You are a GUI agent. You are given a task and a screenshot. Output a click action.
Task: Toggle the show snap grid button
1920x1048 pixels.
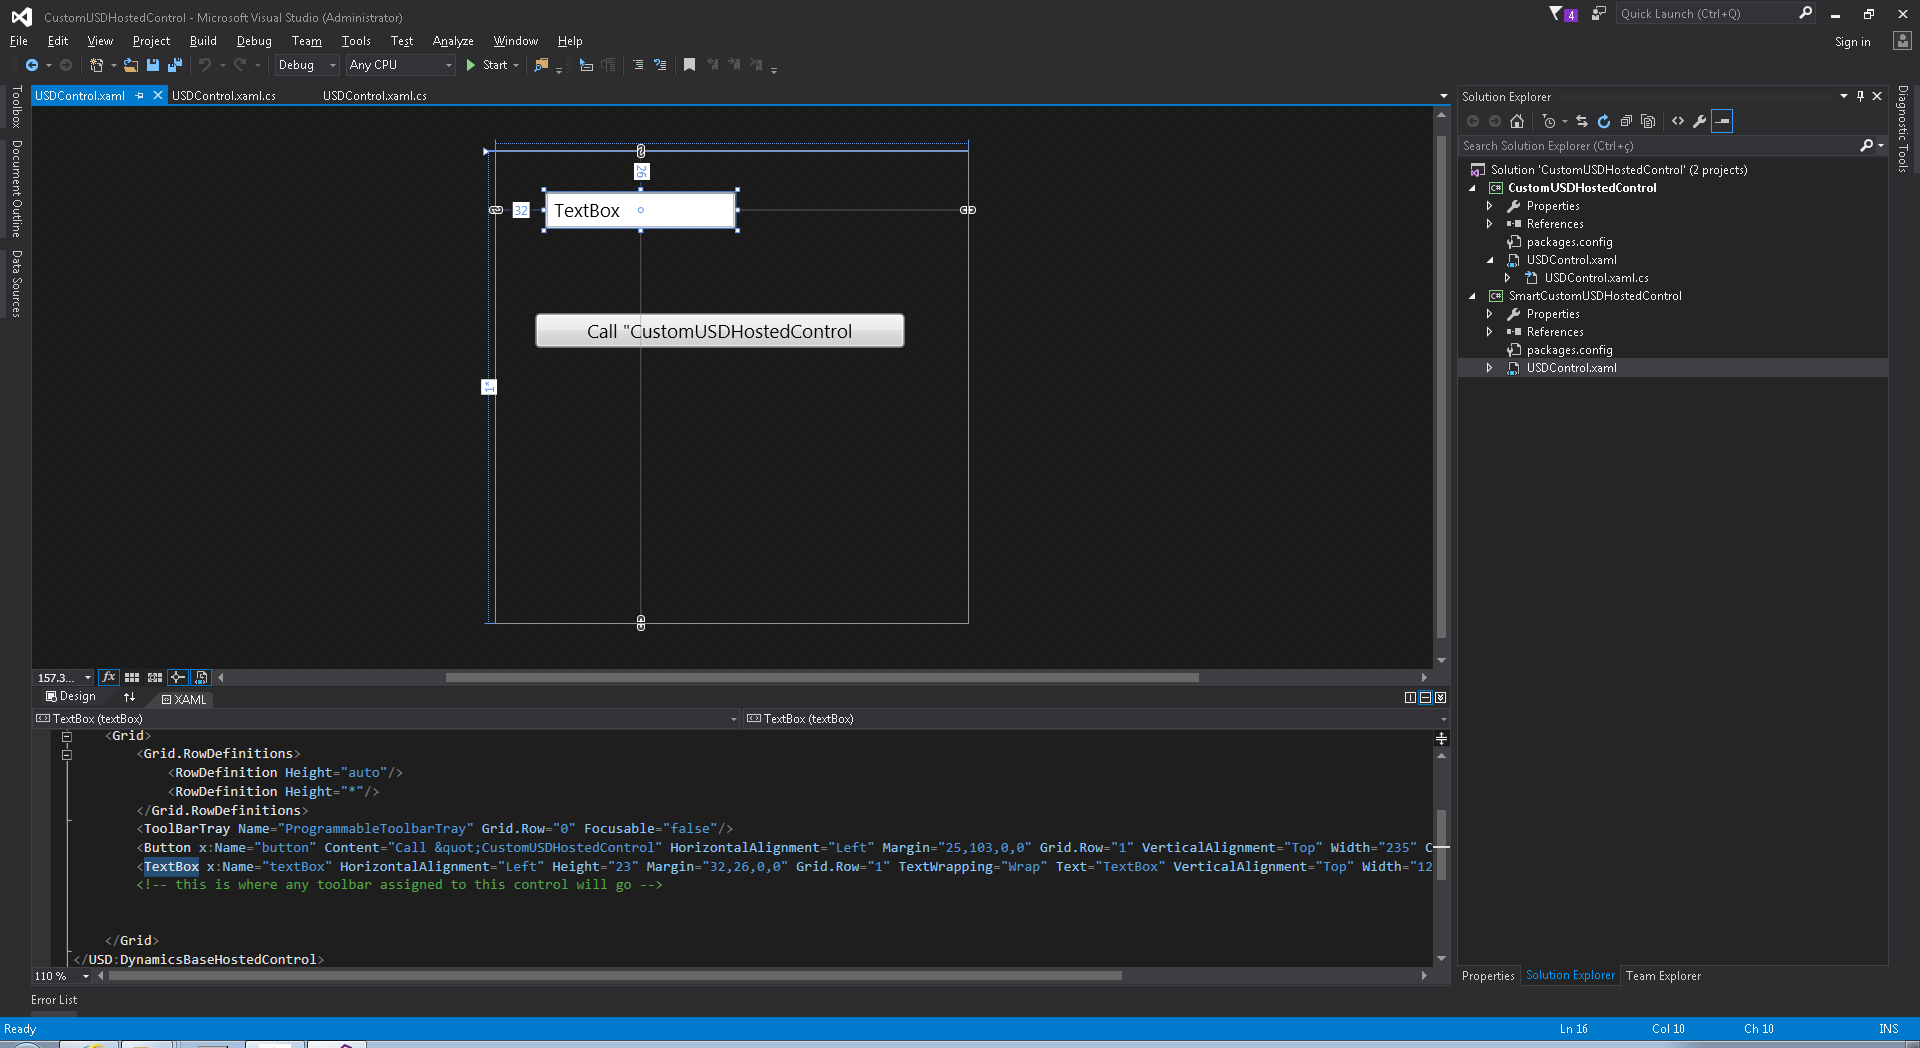pyautogui.click(x=132, y=678)
